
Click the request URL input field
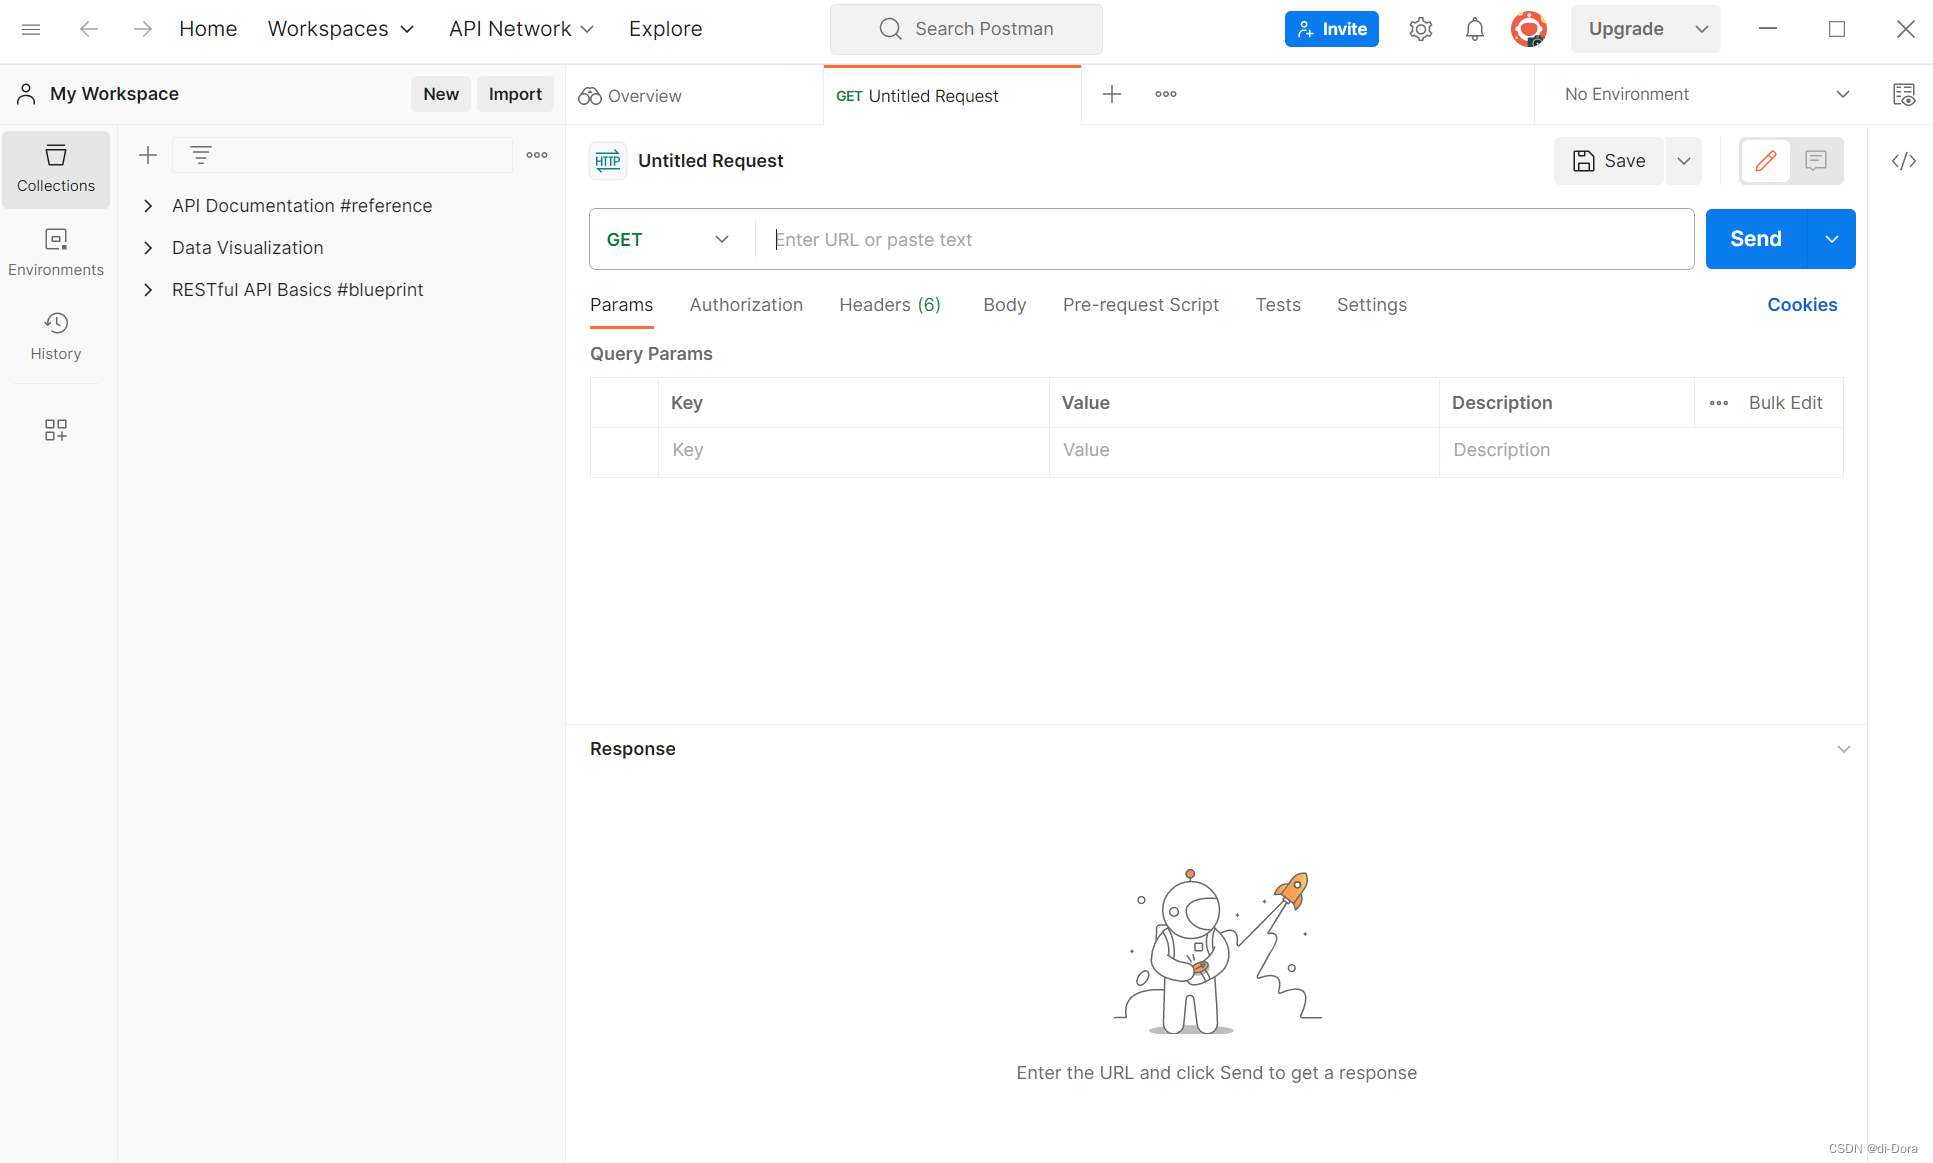point(1225,239)
